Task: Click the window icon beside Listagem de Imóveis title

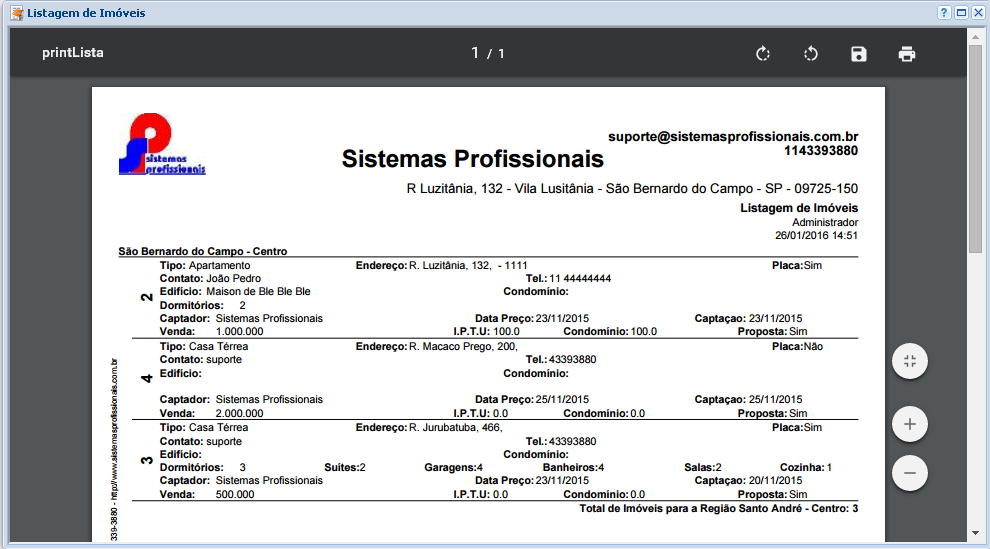Action: click(x=16, y=13)
